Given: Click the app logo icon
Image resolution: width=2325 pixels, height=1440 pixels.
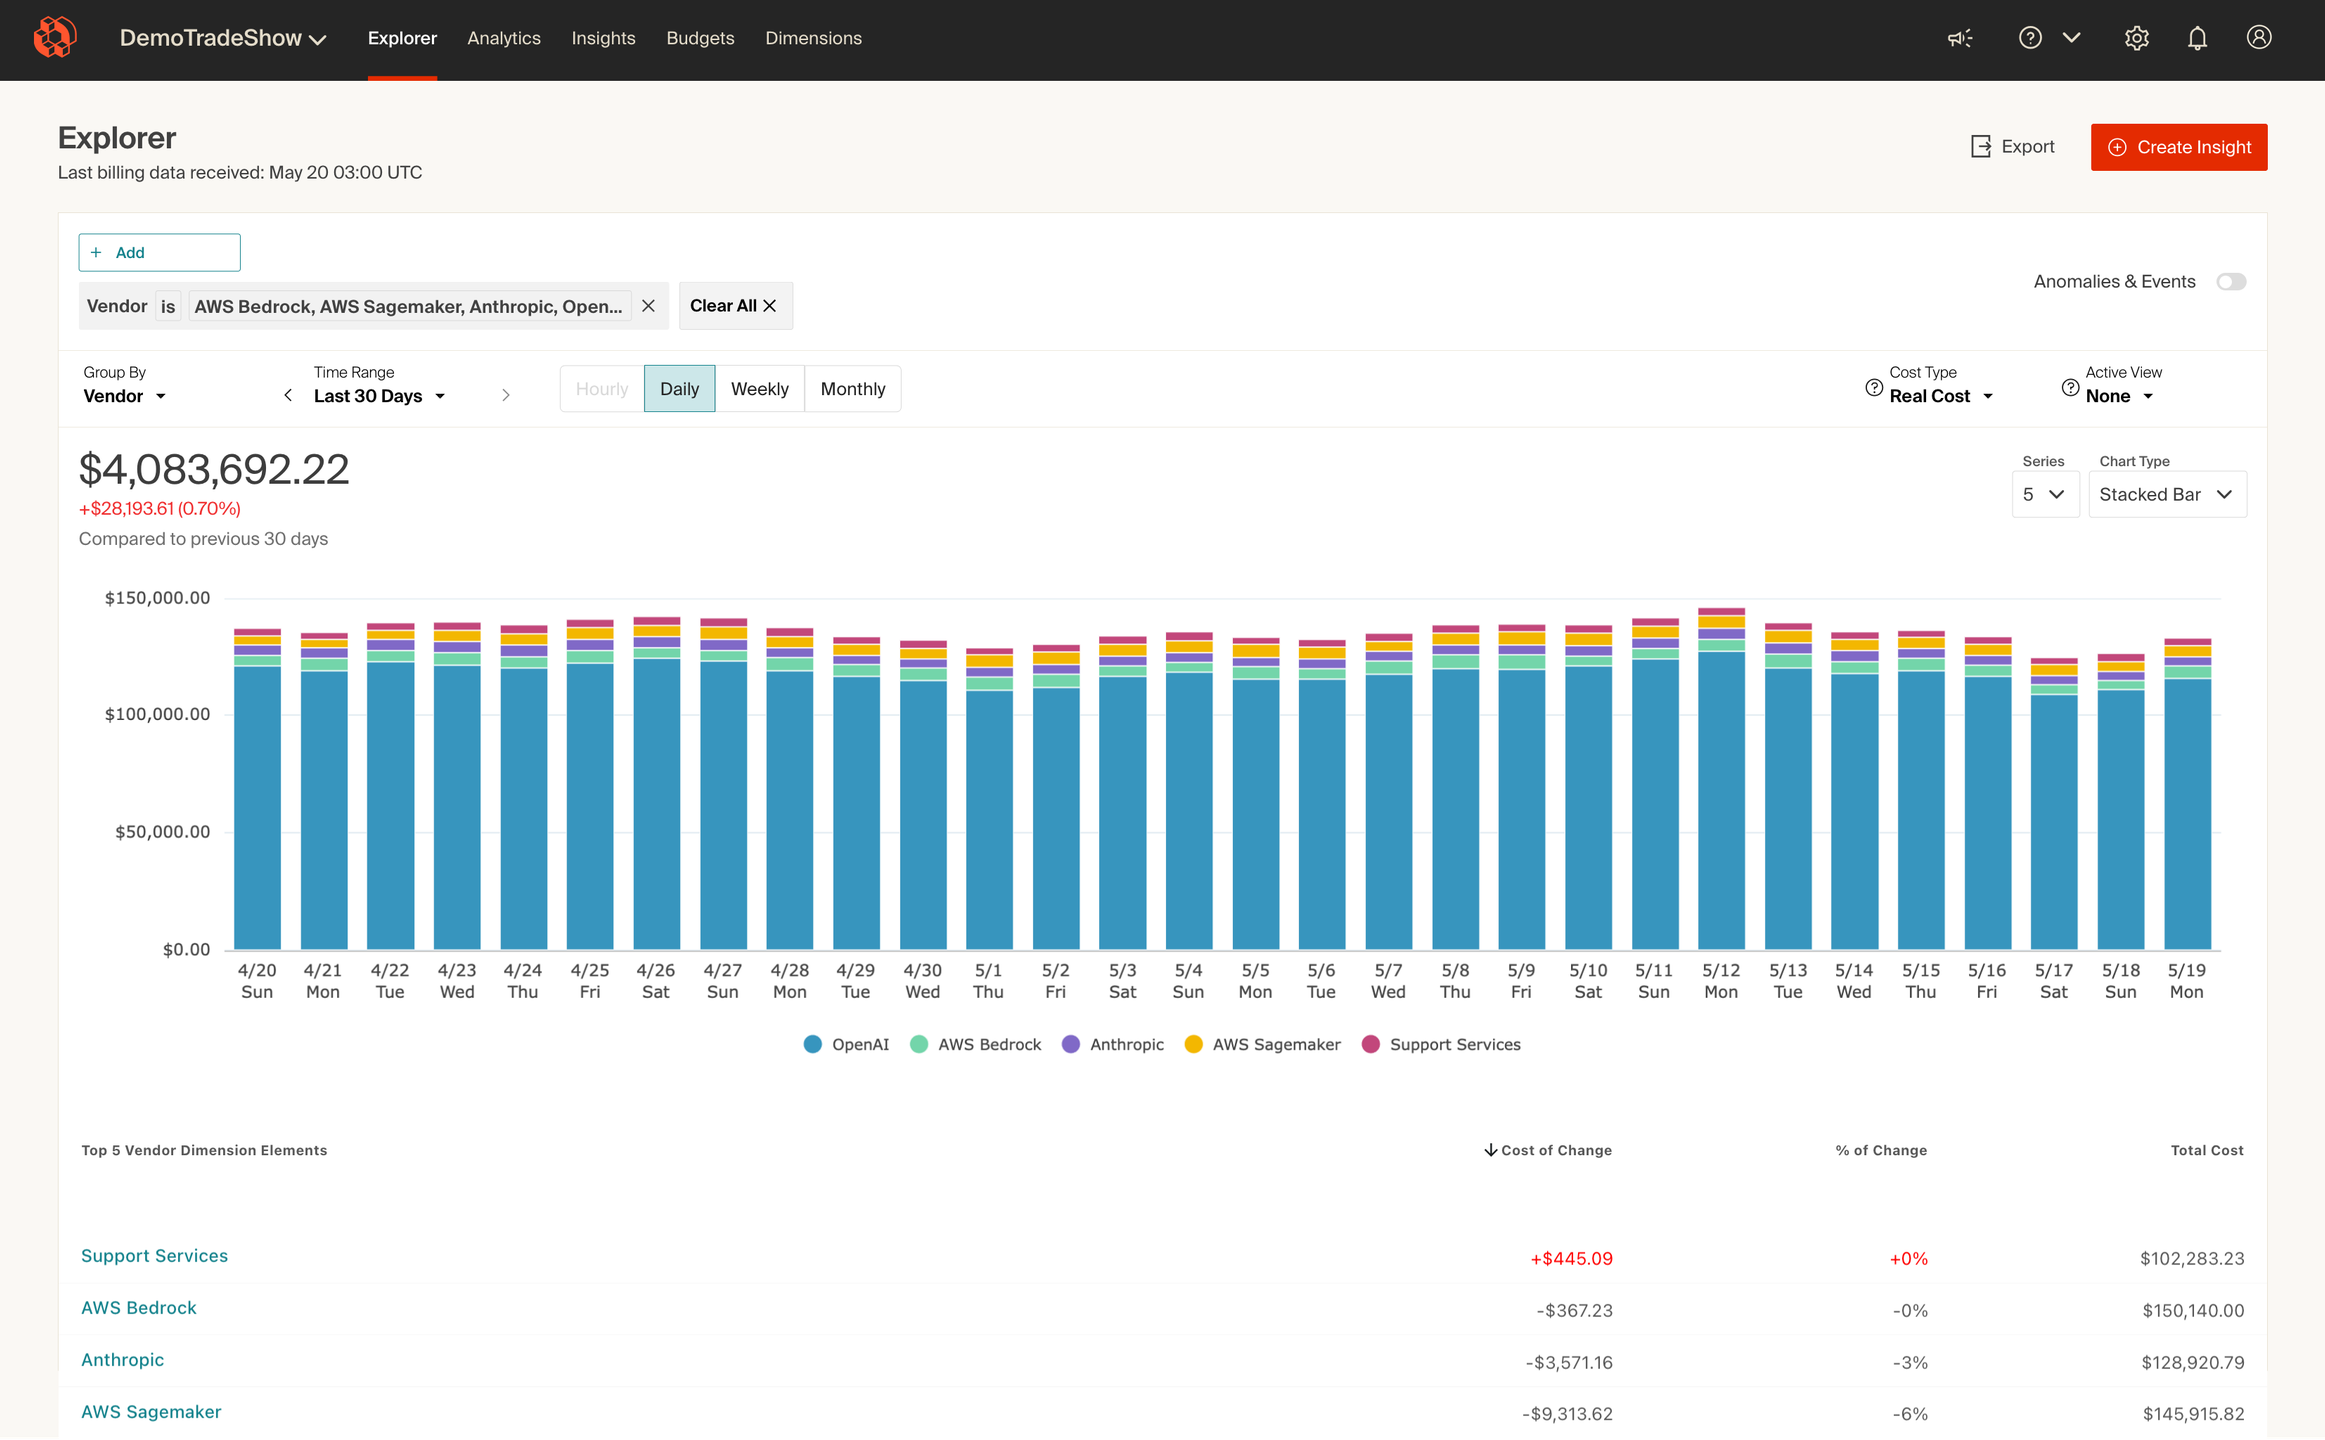Looking at the screenshot, I should (x=55, y=38).
